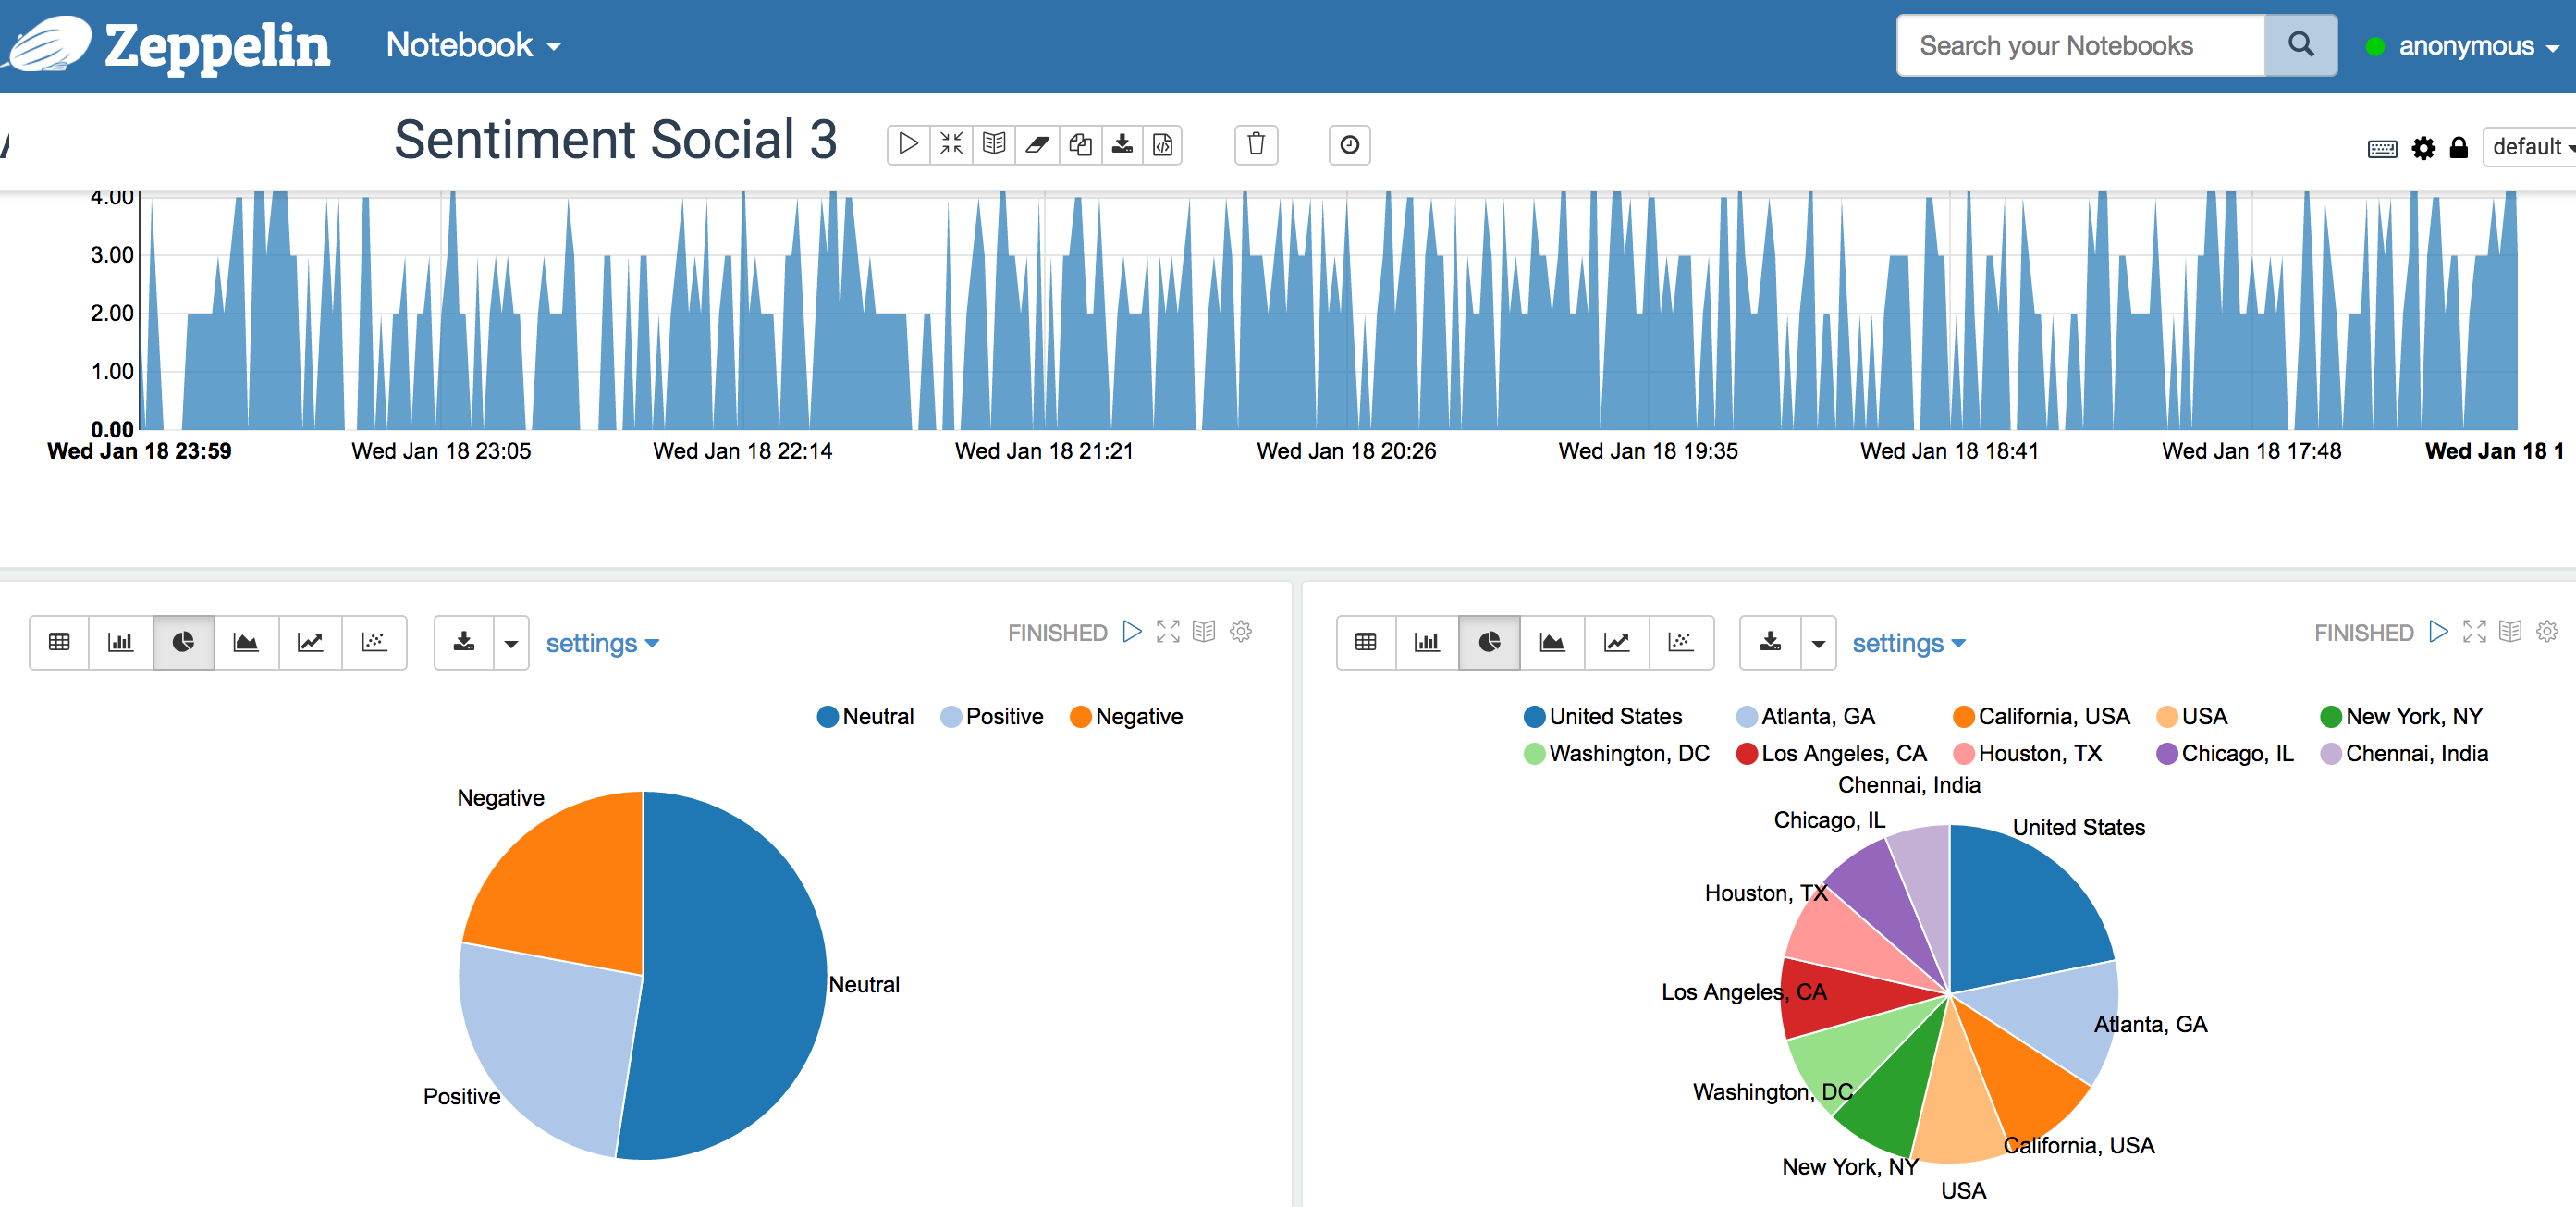Open download format dropdown on location chart
Image resolution: width=2576 pixels, height=1207 pixels.
(x=1818, y=643)
